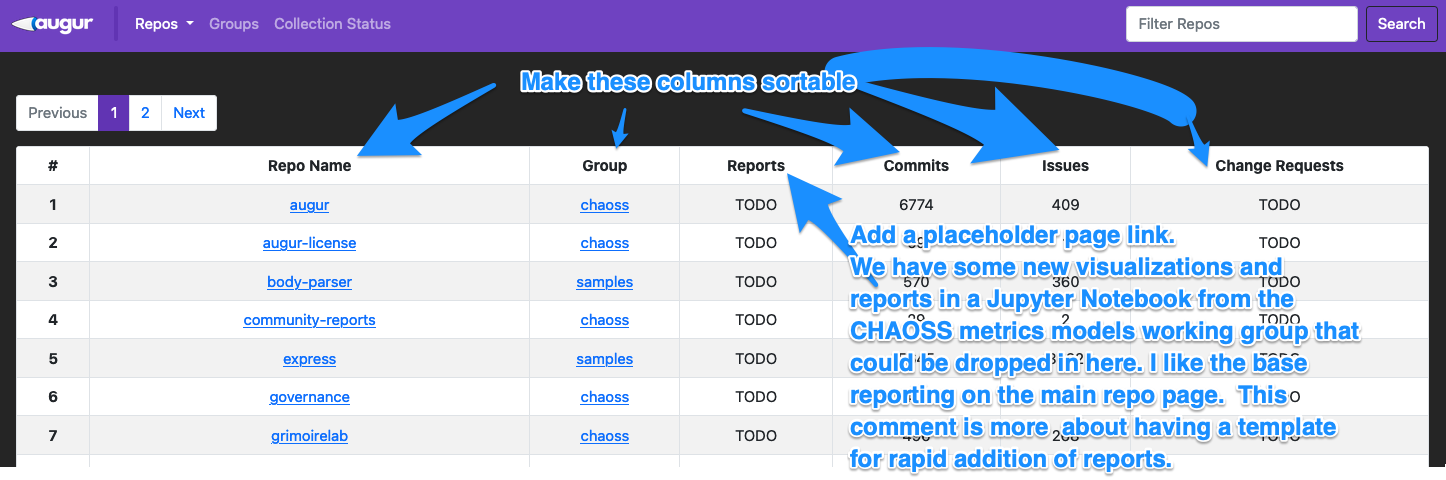
Task: Open samples group link in body-parser row
Action: pos(605,282)
